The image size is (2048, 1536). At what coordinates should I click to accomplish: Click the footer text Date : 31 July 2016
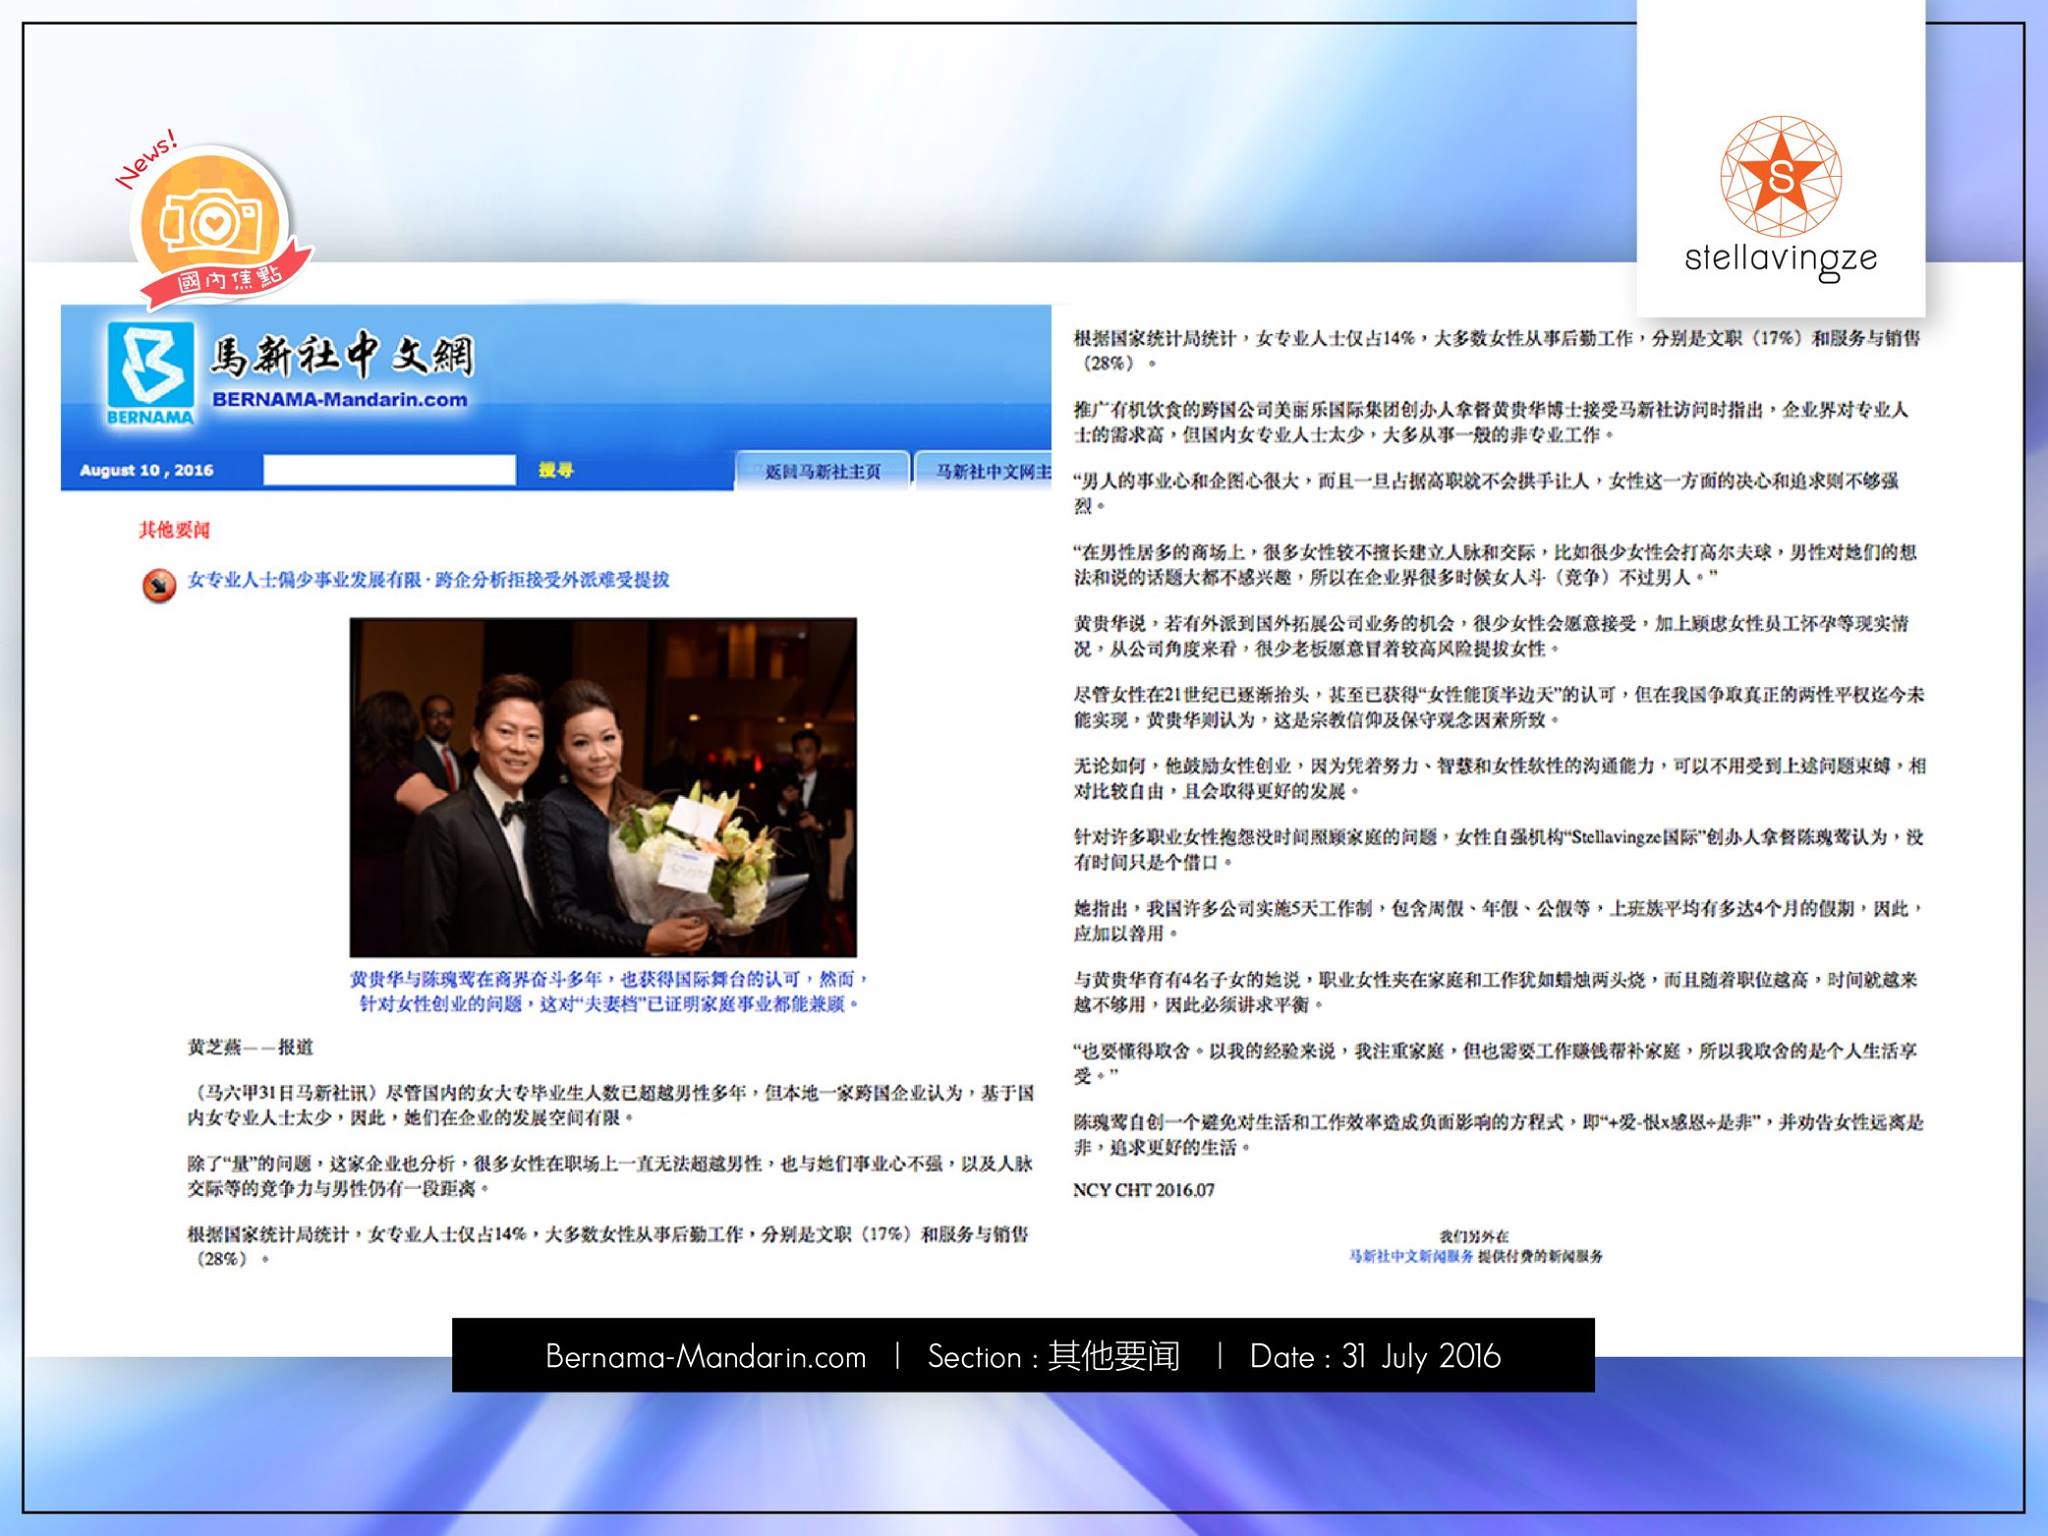point(1375,1356)
